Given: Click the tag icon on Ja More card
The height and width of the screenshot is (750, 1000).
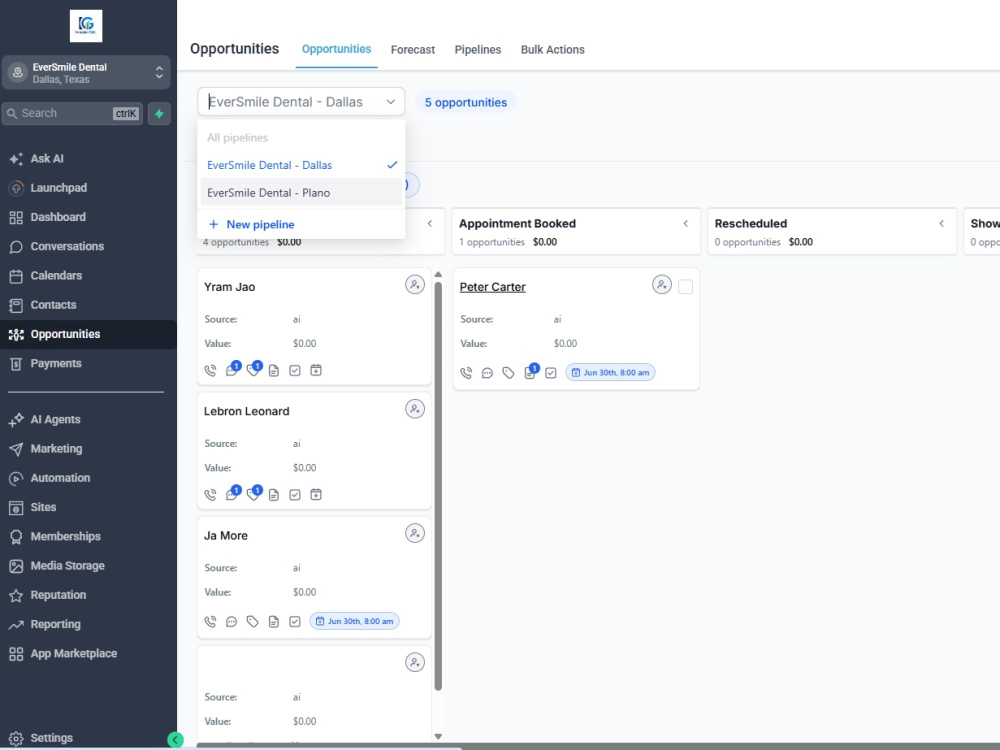Looking at the screenshot, I should click(253, 621).
